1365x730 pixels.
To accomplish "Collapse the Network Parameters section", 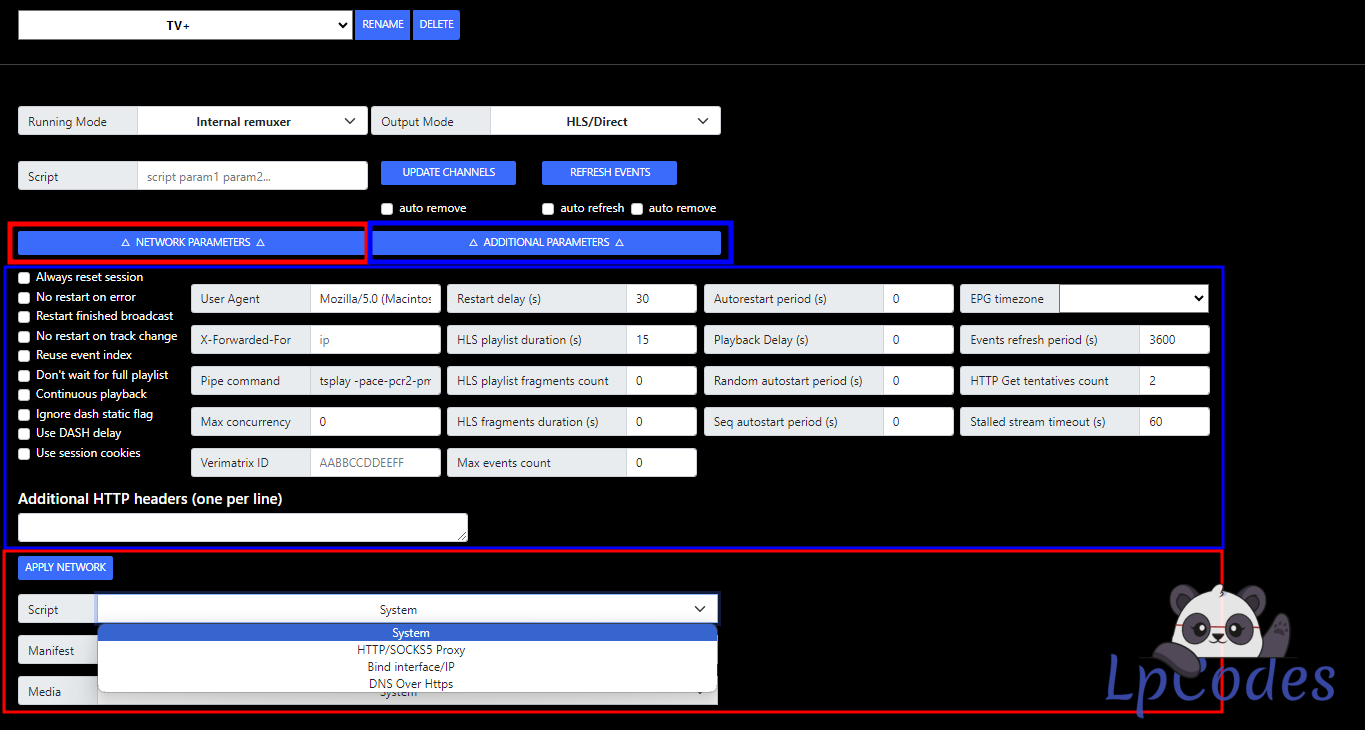I will click(x=192, y=243).
